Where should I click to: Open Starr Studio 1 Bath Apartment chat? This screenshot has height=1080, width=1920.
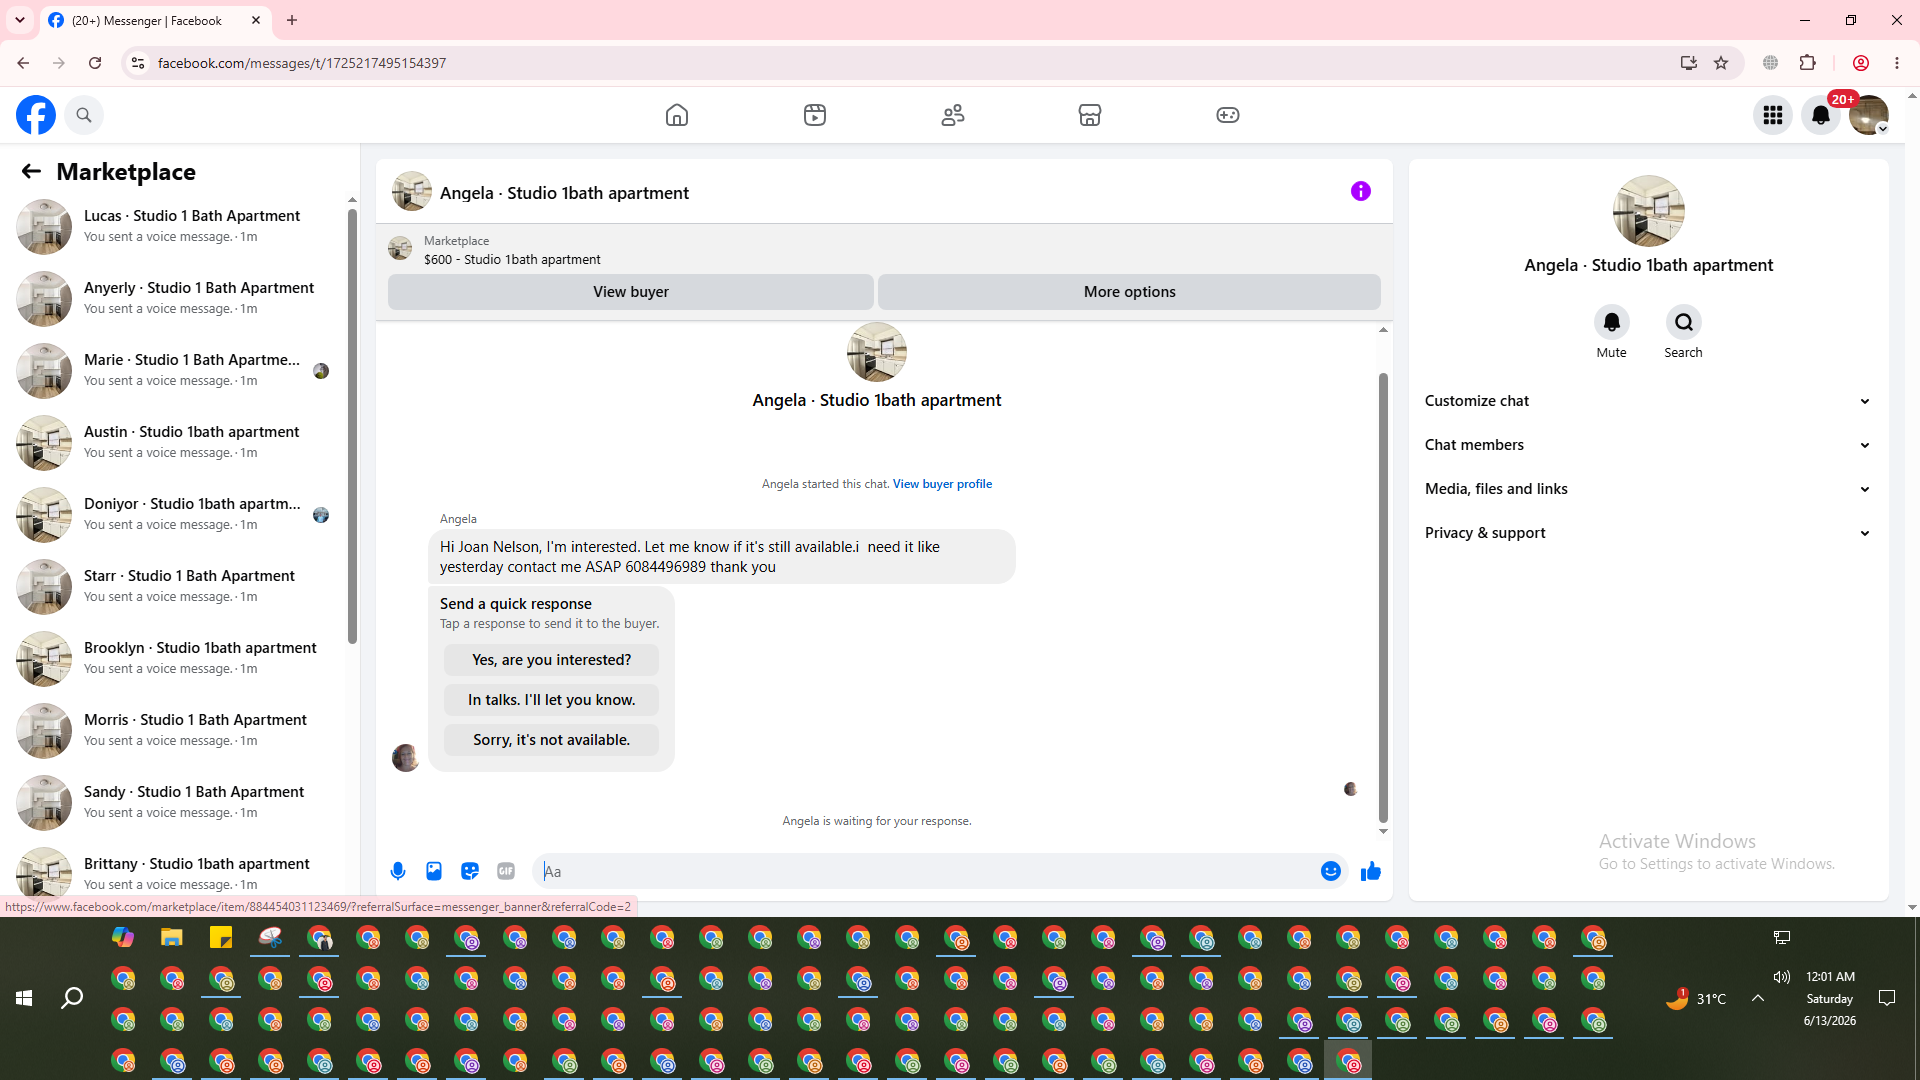(x=176, y=586)
